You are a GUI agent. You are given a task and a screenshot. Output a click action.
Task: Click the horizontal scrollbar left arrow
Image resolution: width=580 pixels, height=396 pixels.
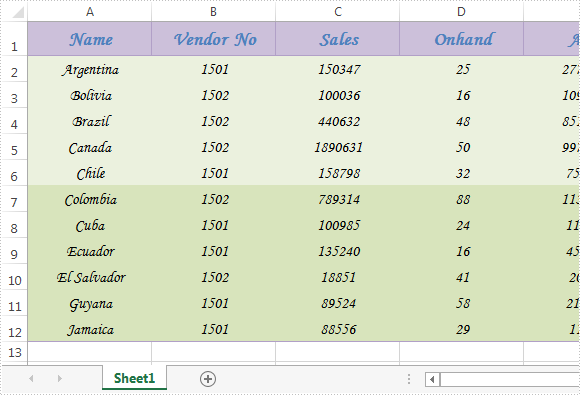432,379
